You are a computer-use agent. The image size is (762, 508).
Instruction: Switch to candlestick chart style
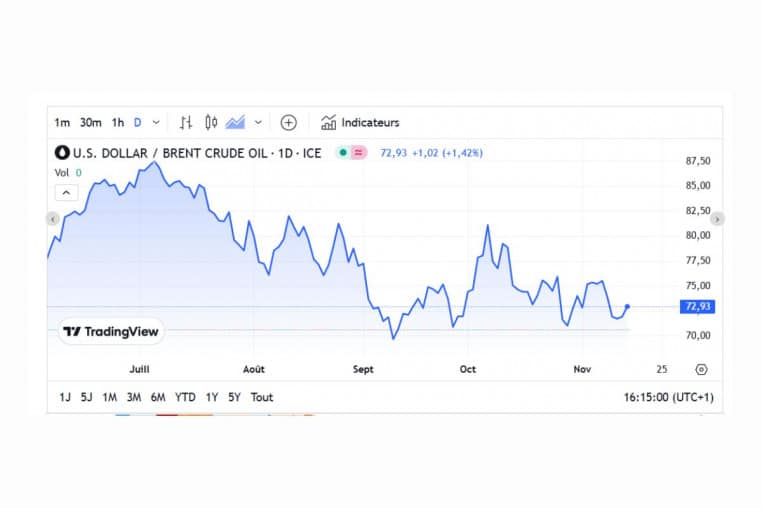coord(211,123)
